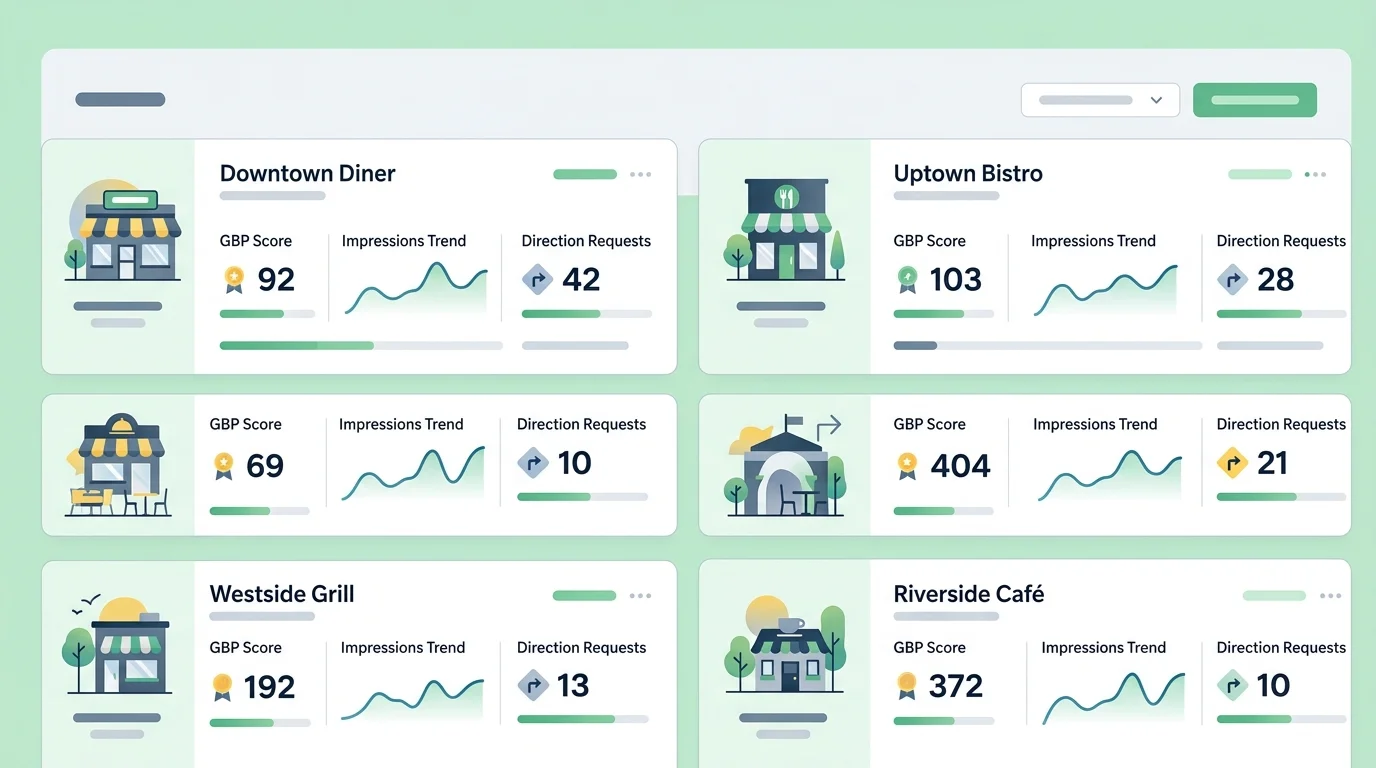Screen dimensions: 1376x768
Task: Click the light green status pill on Uptown Bistro
Action: 1260,174
